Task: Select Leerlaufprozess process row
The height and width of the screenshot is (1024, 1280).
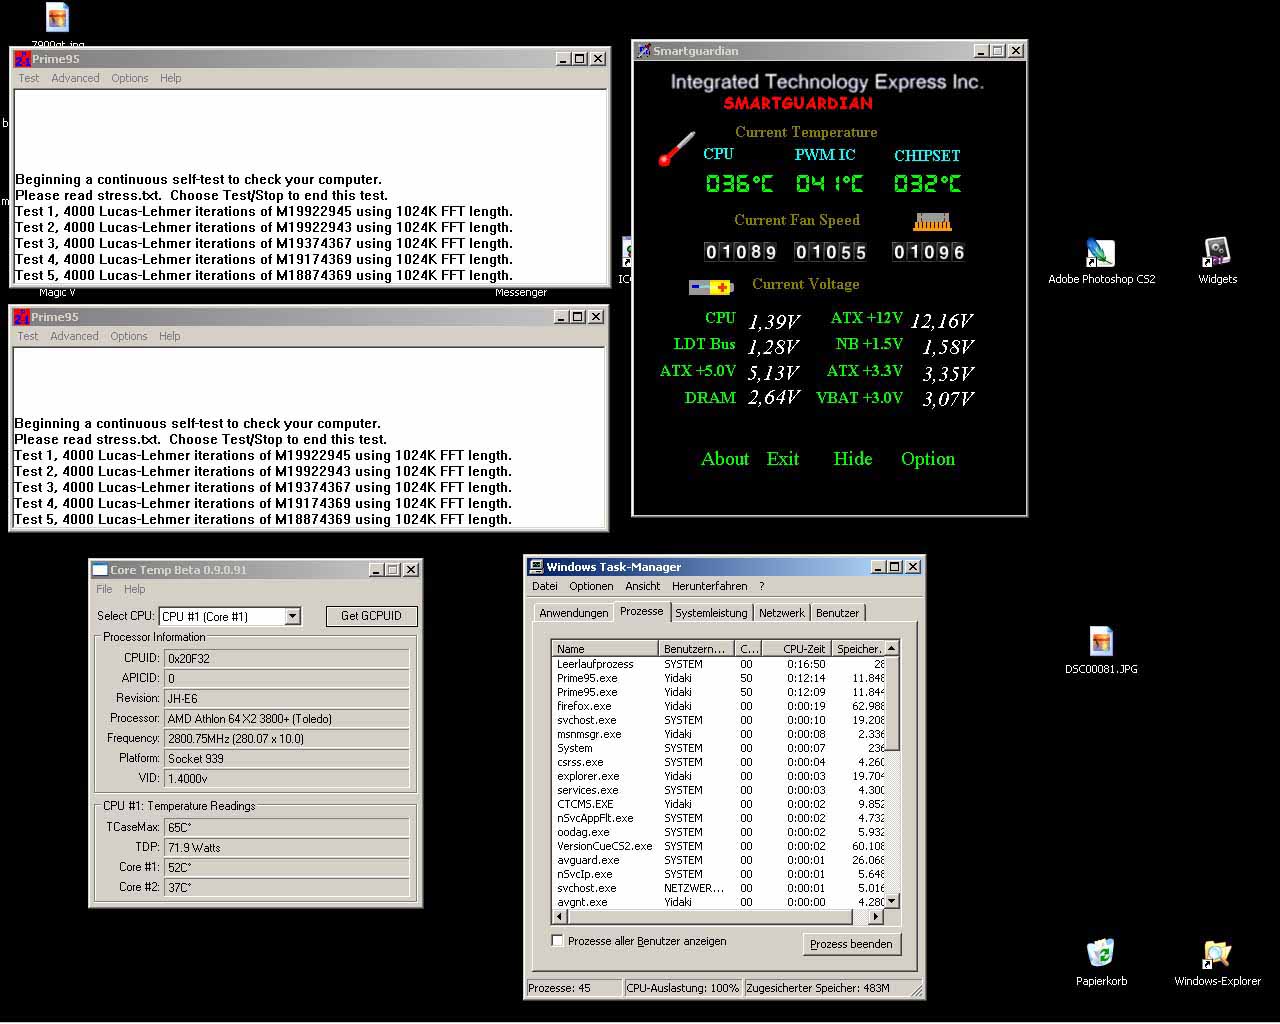Action: (x=718, y=664)
